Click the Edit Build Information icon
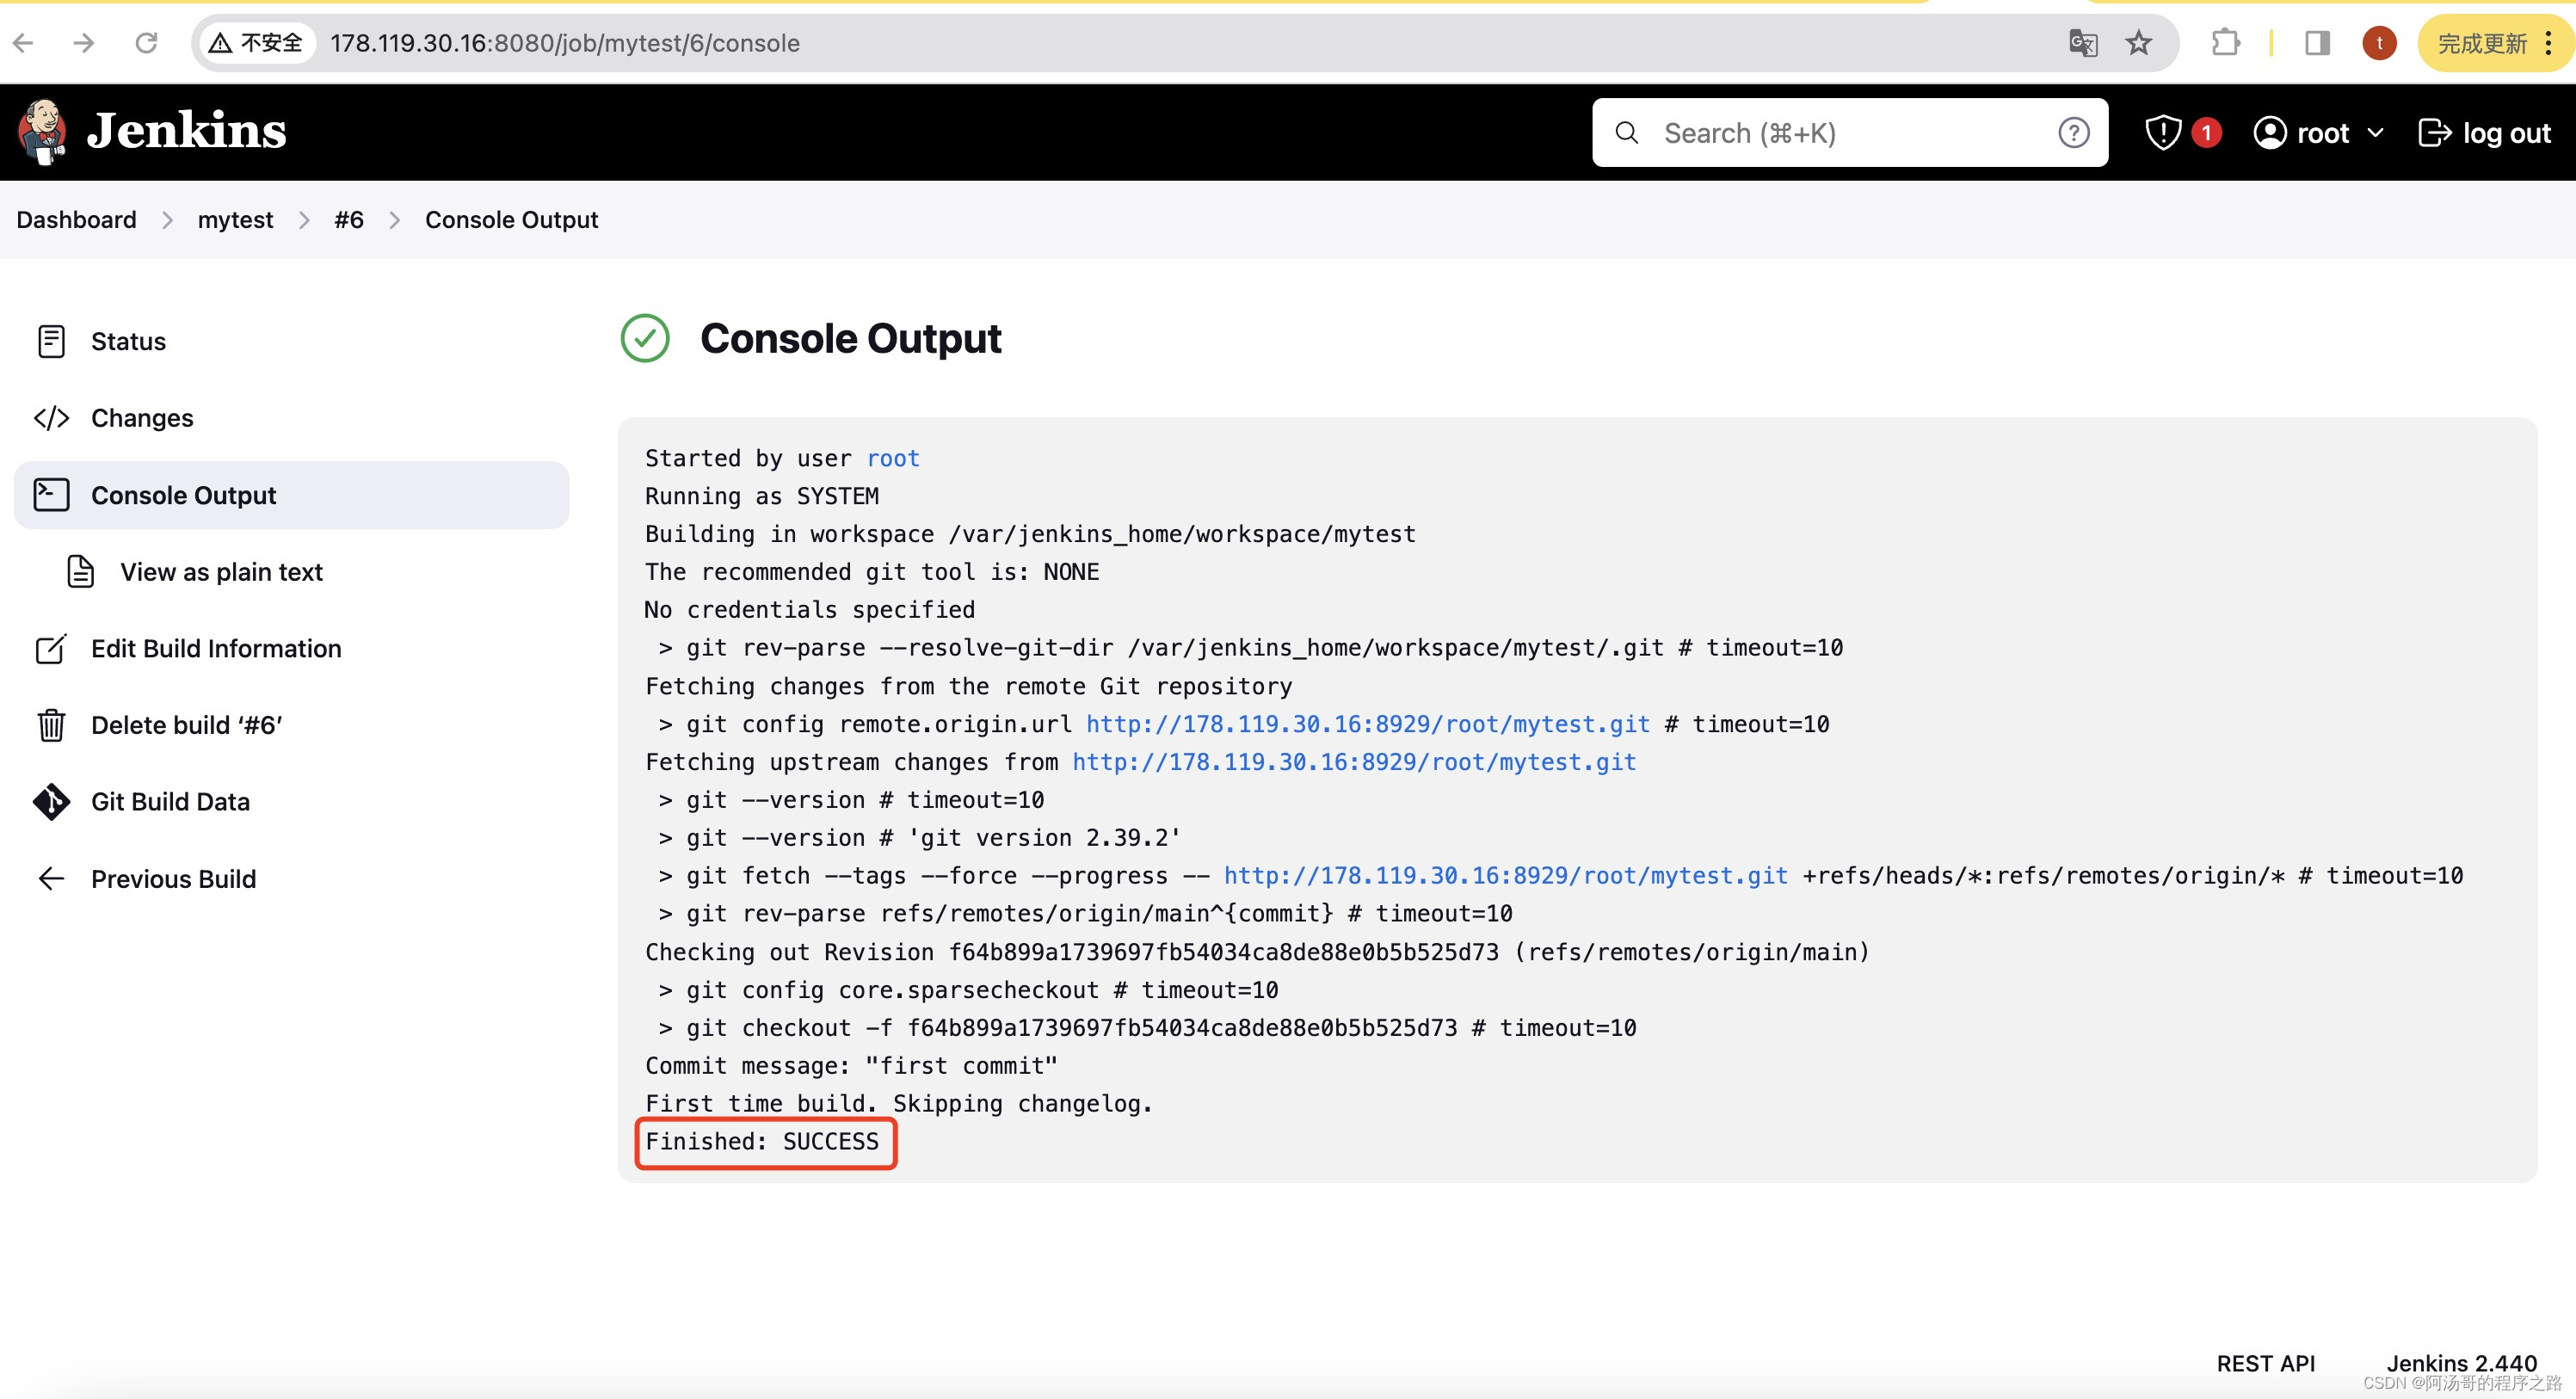 [48, 648]
